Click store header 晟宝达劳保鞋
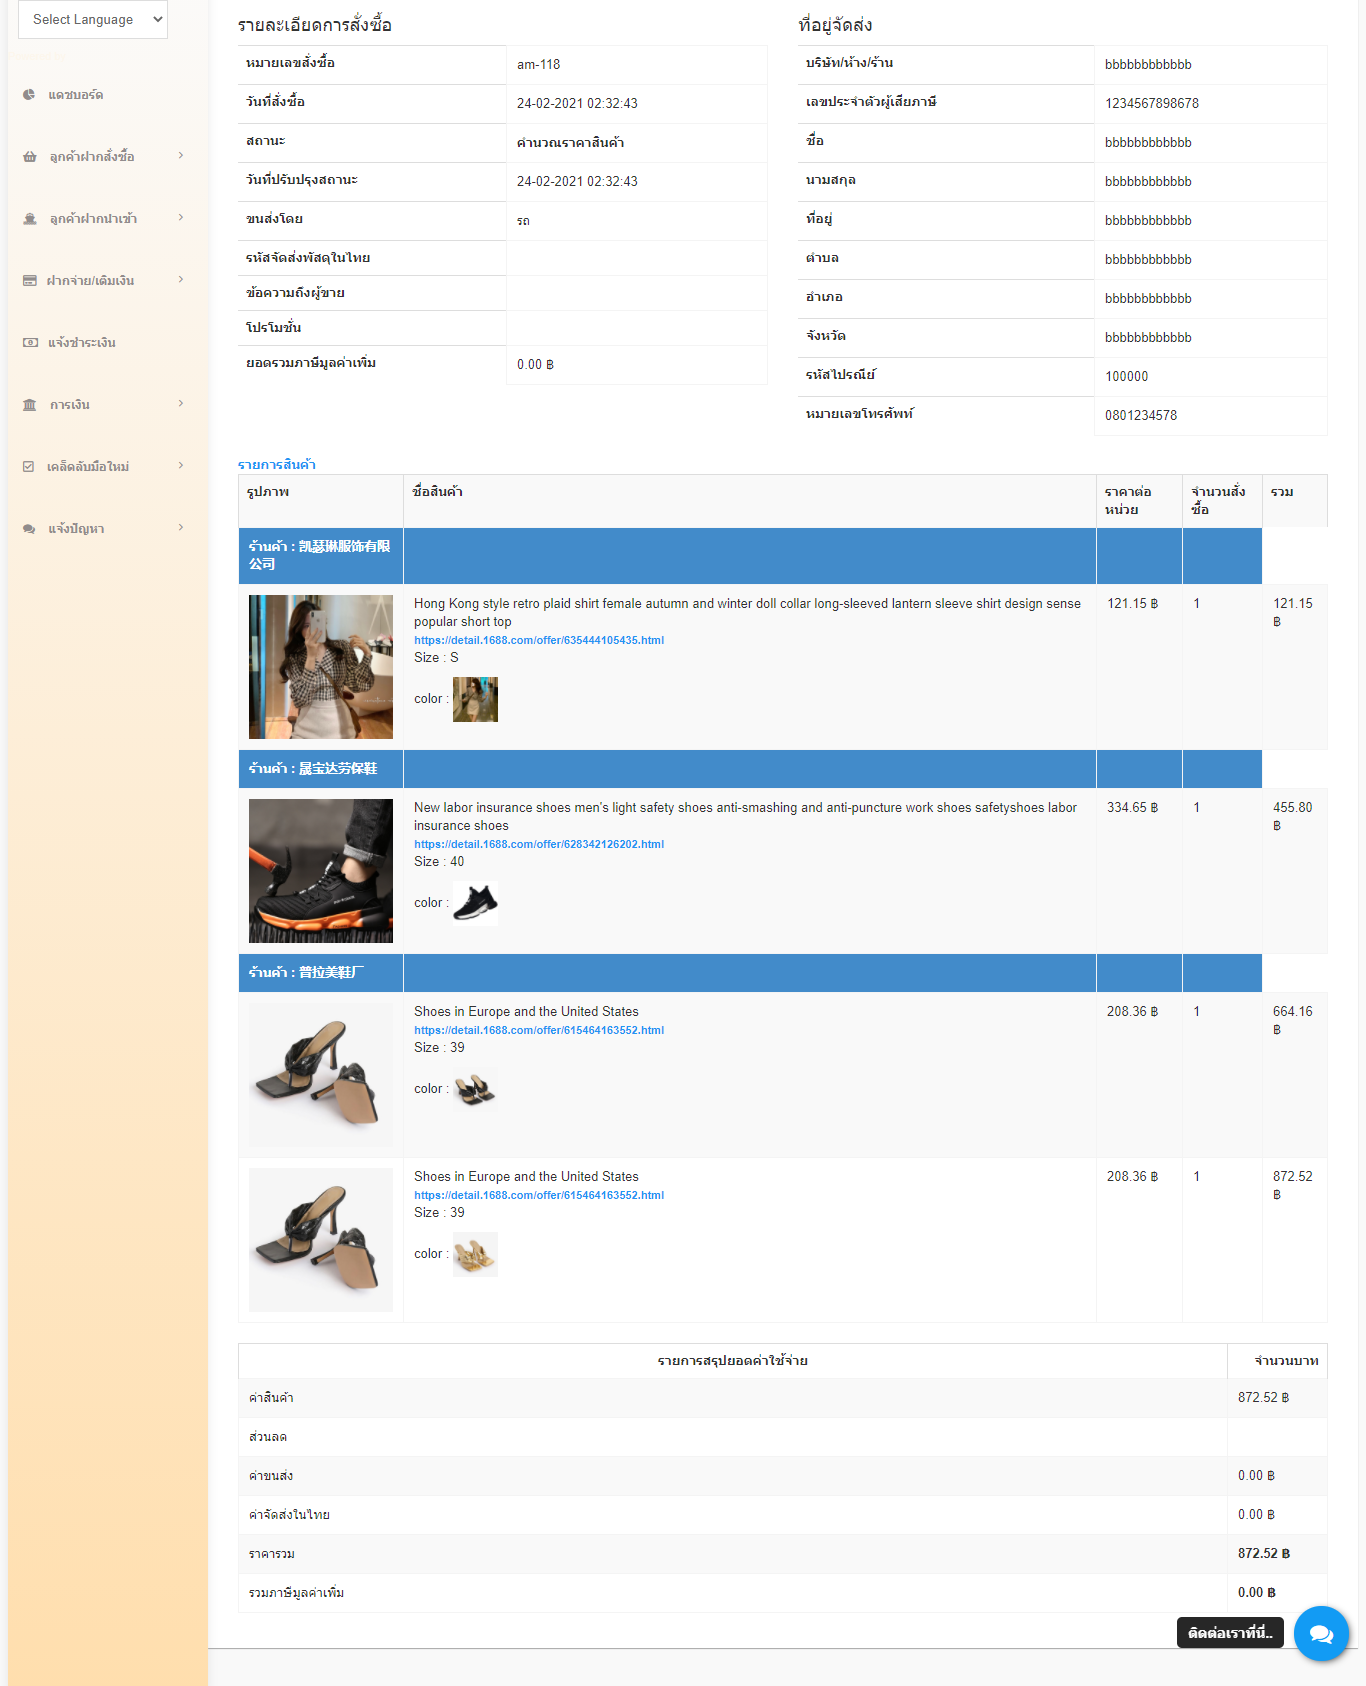The image size is (1366, 1686). 313,768
